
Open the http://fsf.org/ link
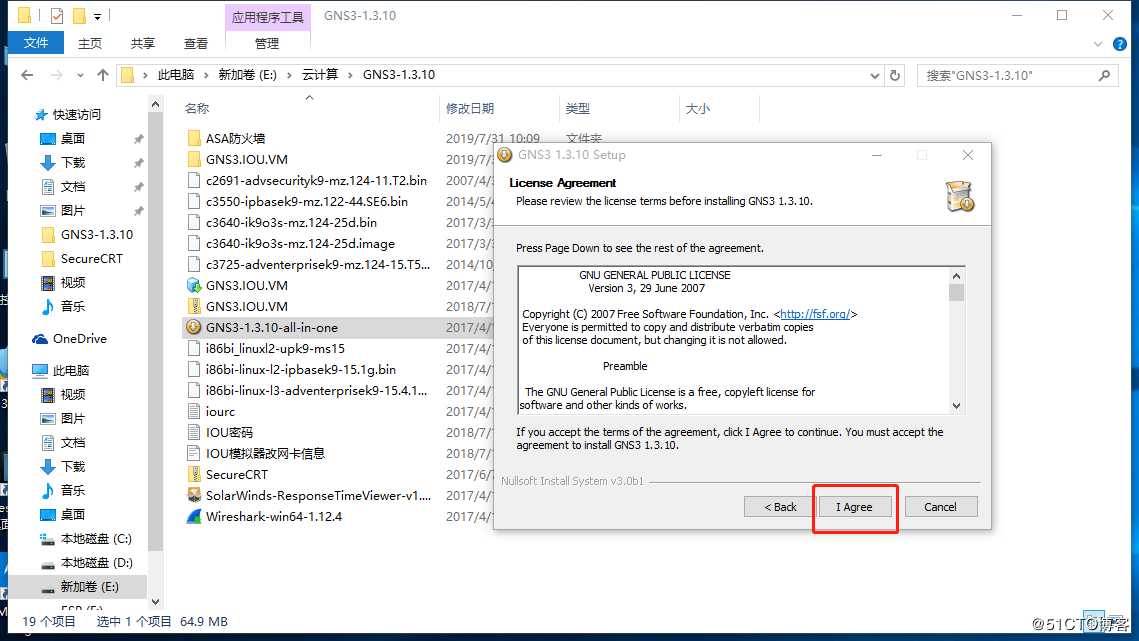point(815,314)
